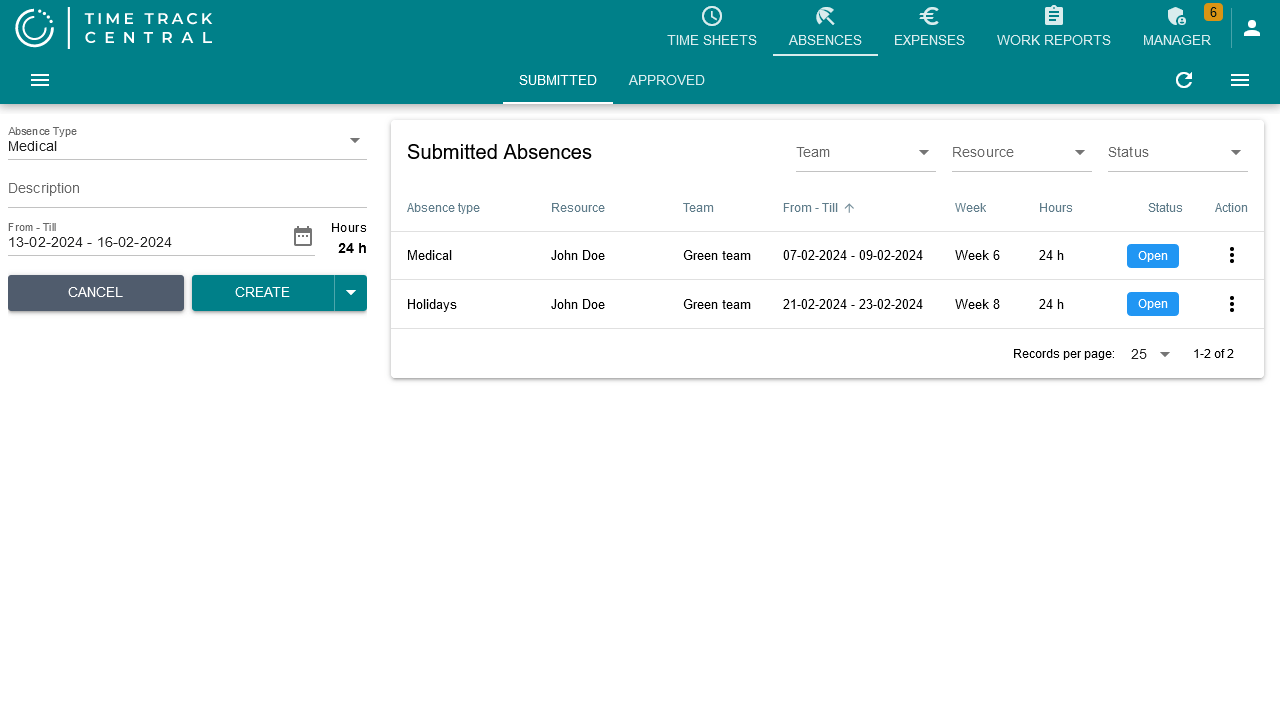
Task: Sort by Week column header
Action: [x=970, y=208]
